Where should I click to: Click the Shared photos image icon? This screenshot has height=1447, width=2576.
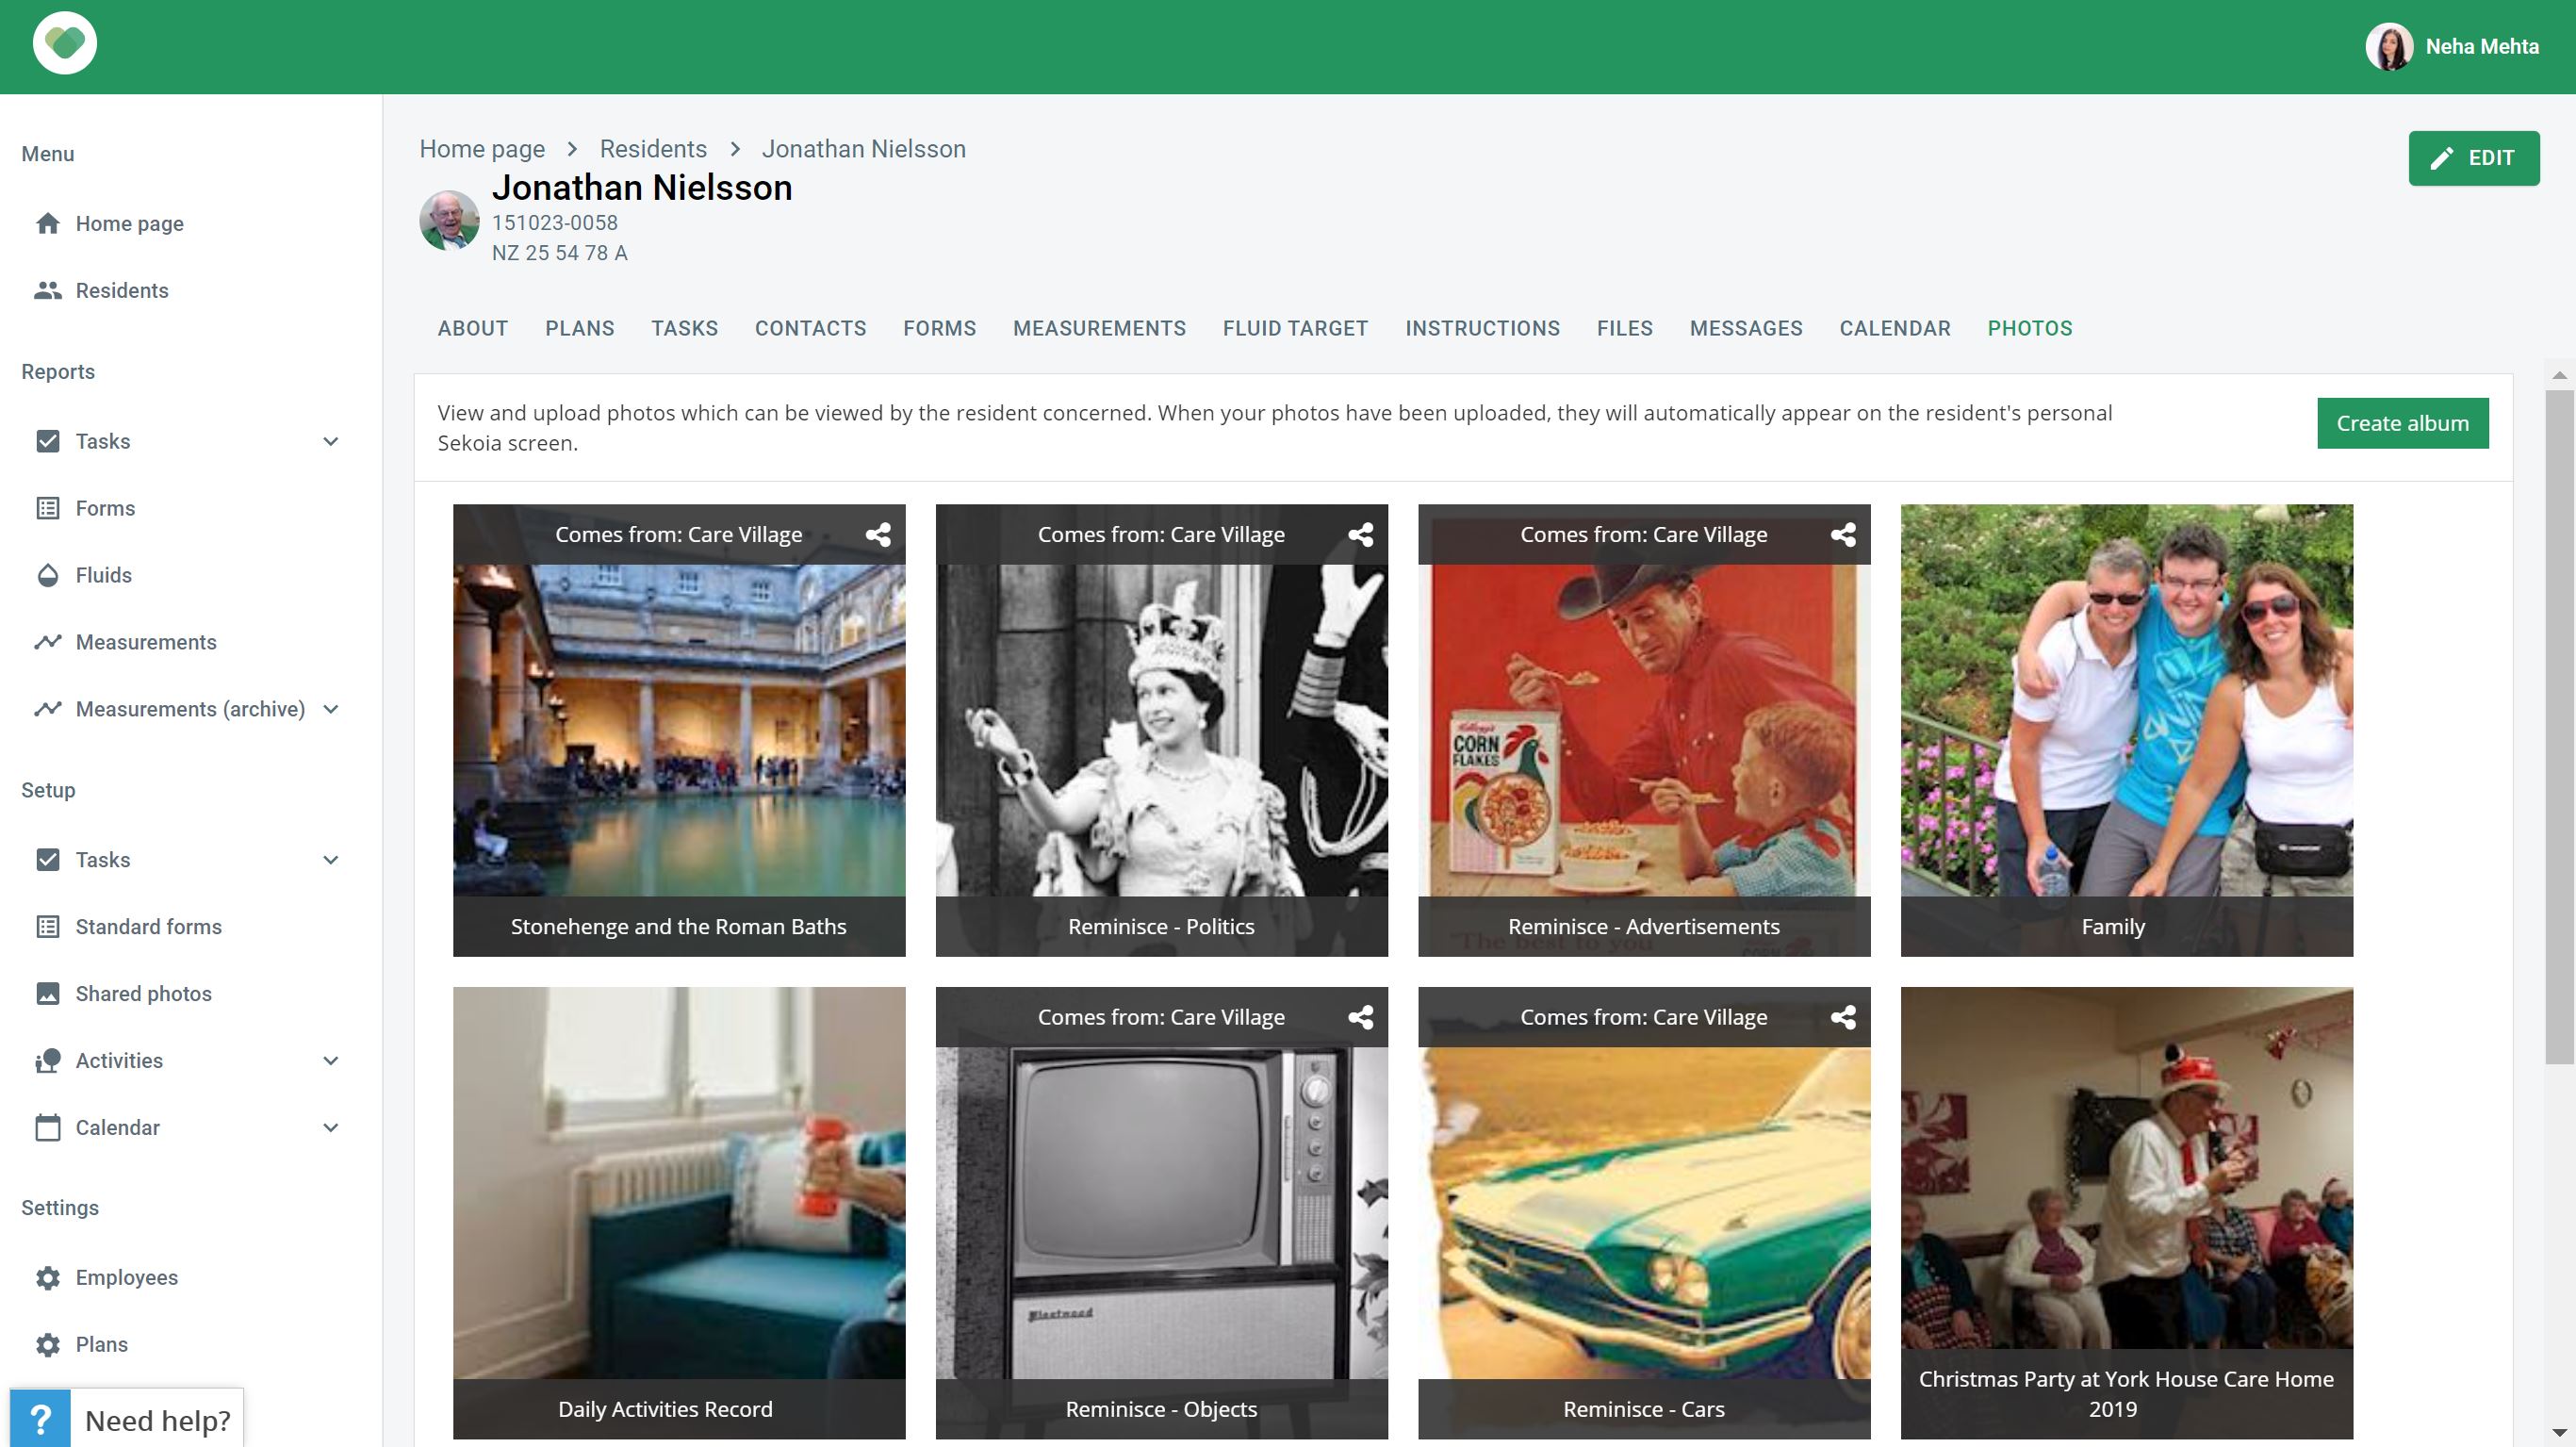(x=47, y=994)
